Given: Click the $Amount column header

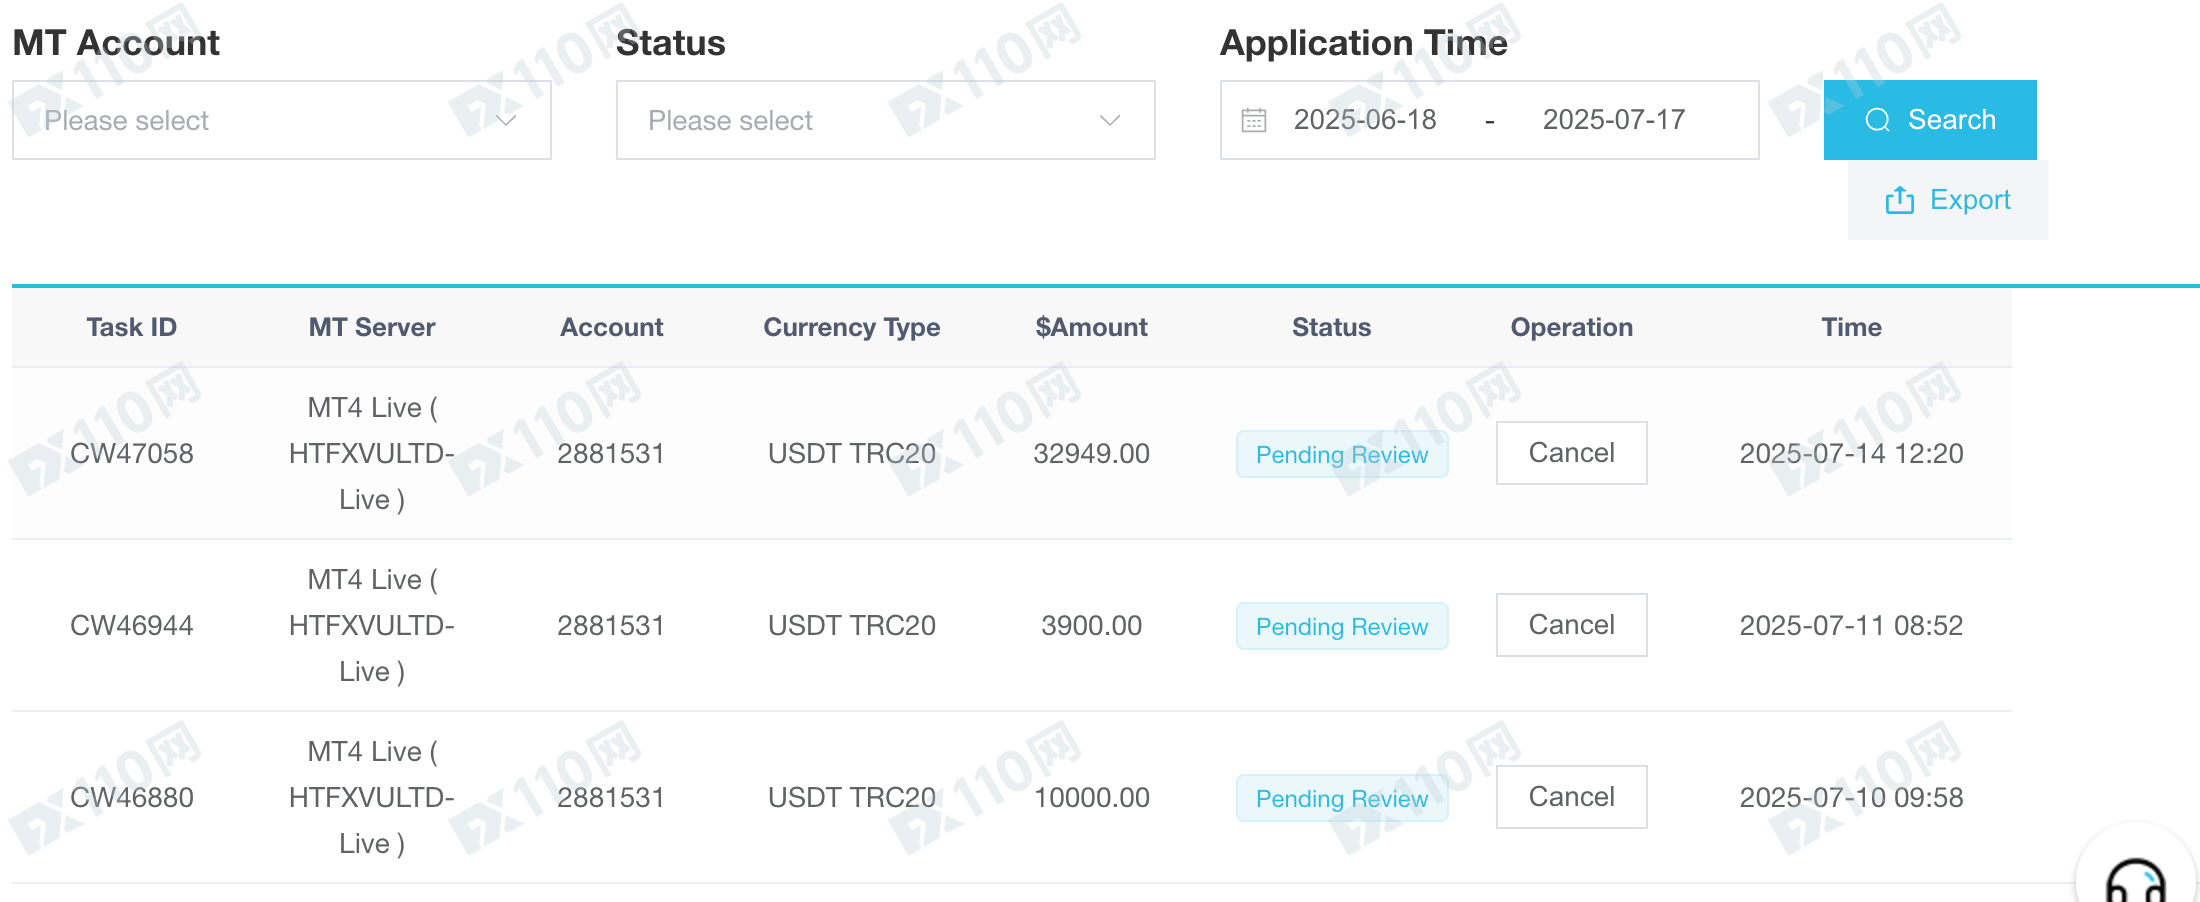Looking at the screenshot, I should tap(1091, 327).
